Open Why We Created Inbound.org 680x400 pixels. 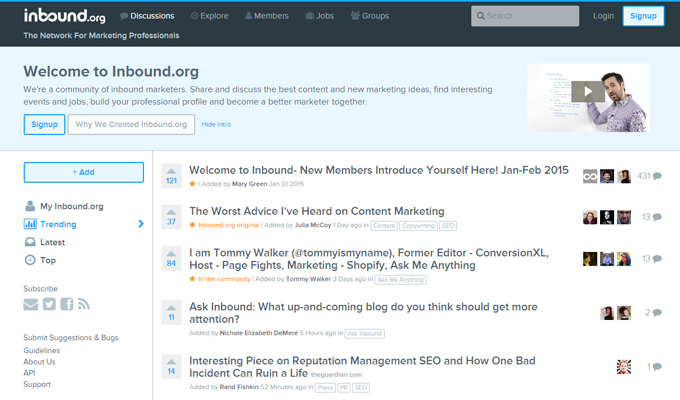[131, 125]
